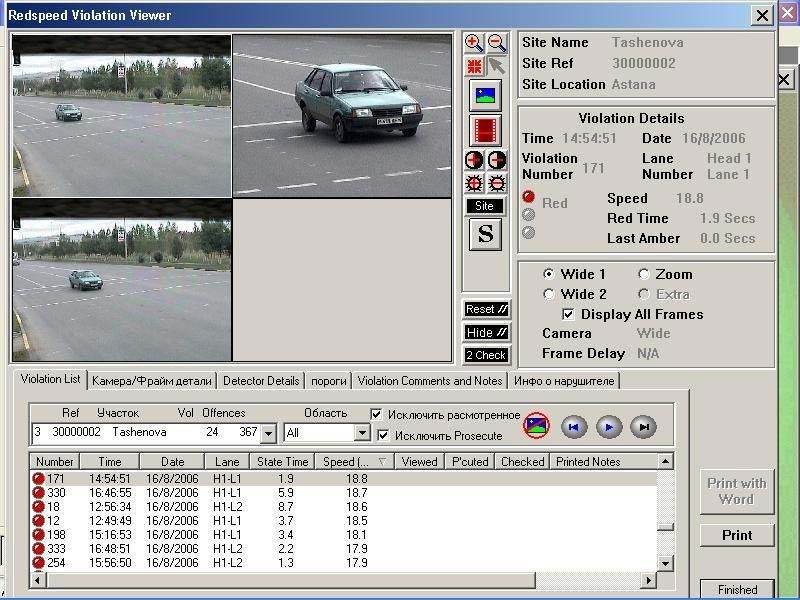The image size is (800, 600).
Task: Click the crossed-out image icon
Action: 536,427
